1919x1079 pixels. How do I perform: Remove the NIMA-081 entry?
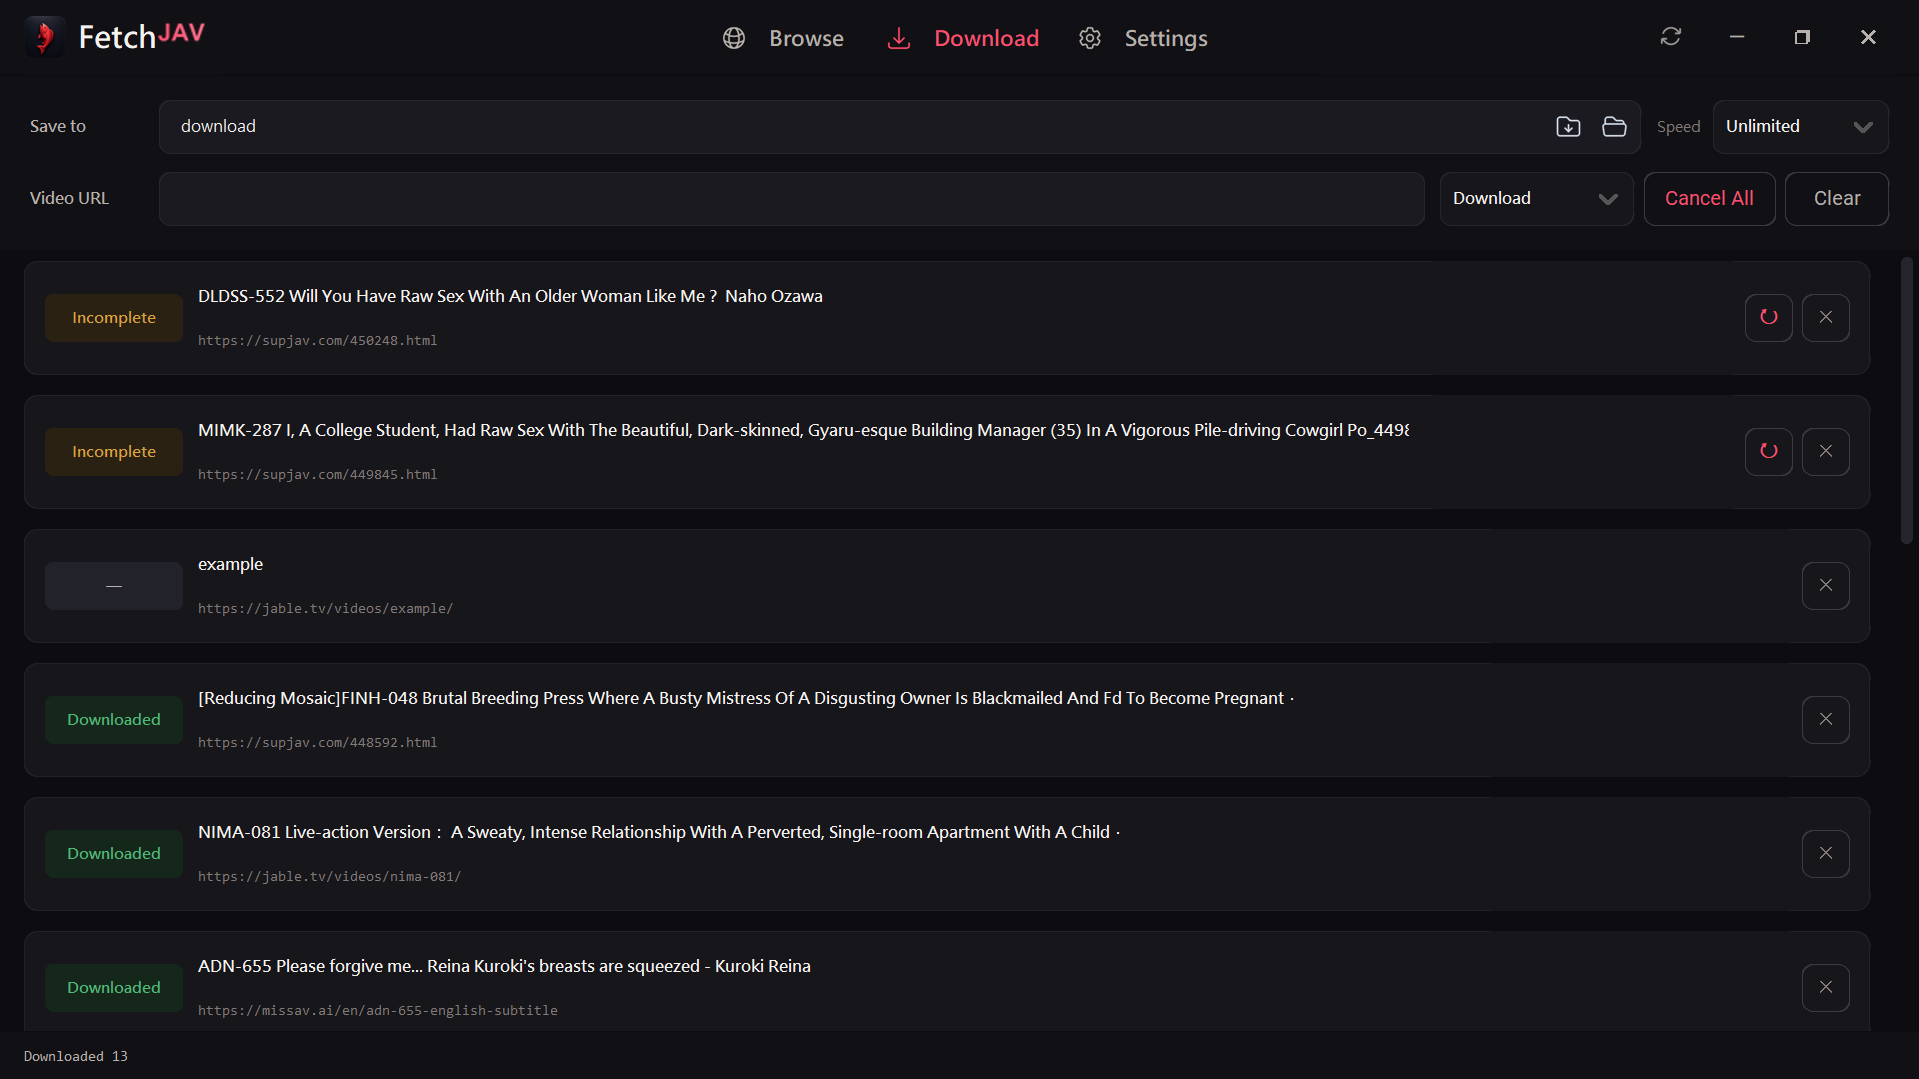[x=1825, y=854]
